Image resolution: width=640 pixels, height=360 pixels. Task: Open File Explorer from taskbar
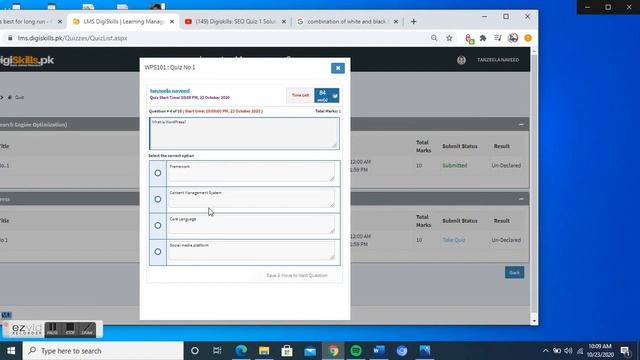click(x=264, y=351)
